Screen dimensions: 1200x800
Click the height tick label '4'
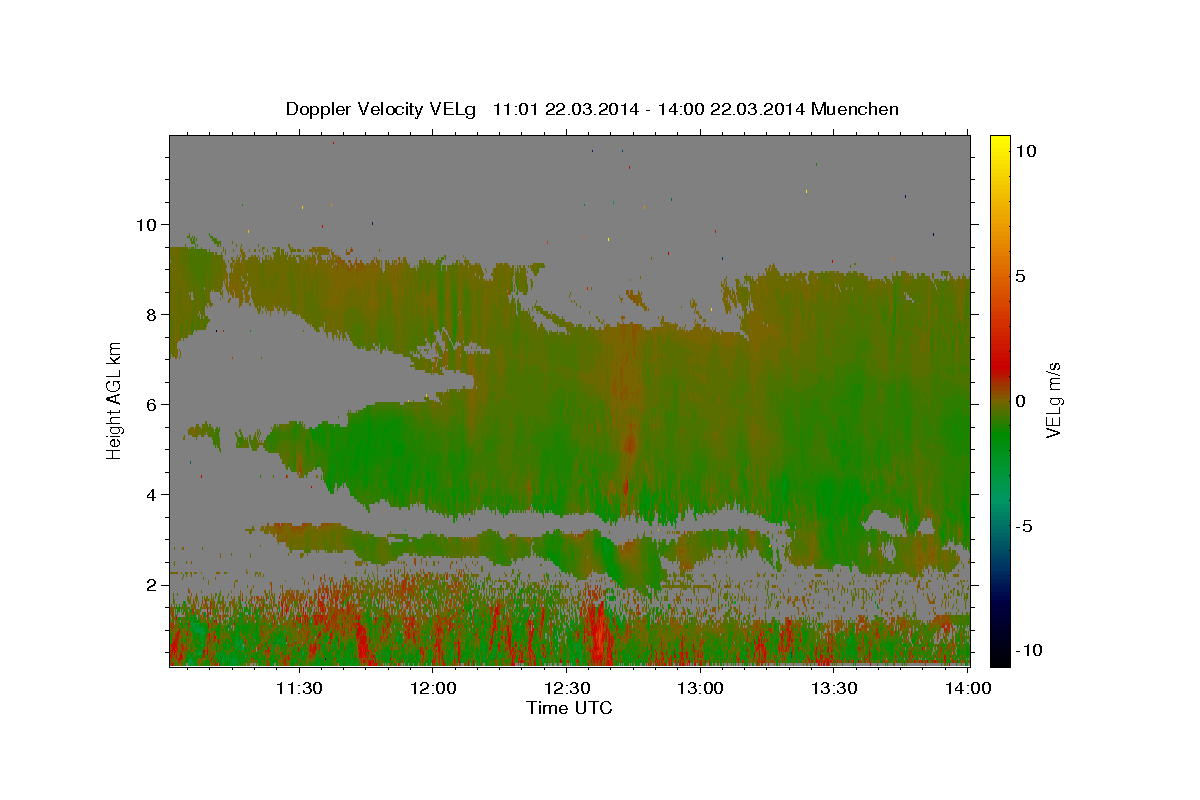click(151, 495)
